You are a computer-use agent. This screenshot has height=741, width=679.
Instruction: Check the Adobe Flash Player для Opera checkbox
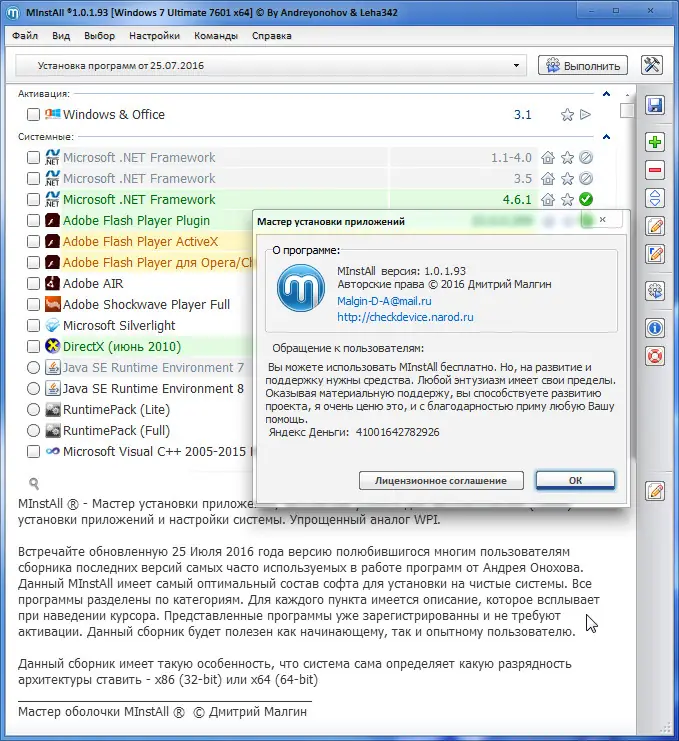pos(34,262)
